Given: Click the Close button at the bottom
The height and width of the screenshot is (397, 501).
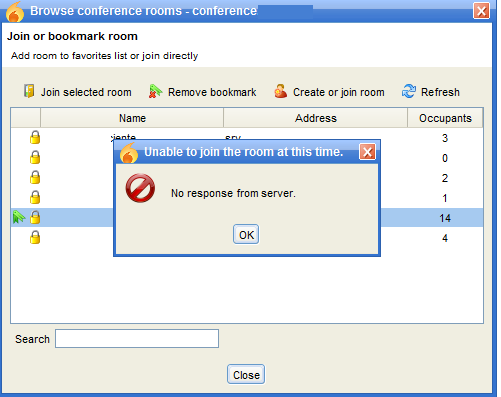Looking at the screenshot, I should [246, 374].
